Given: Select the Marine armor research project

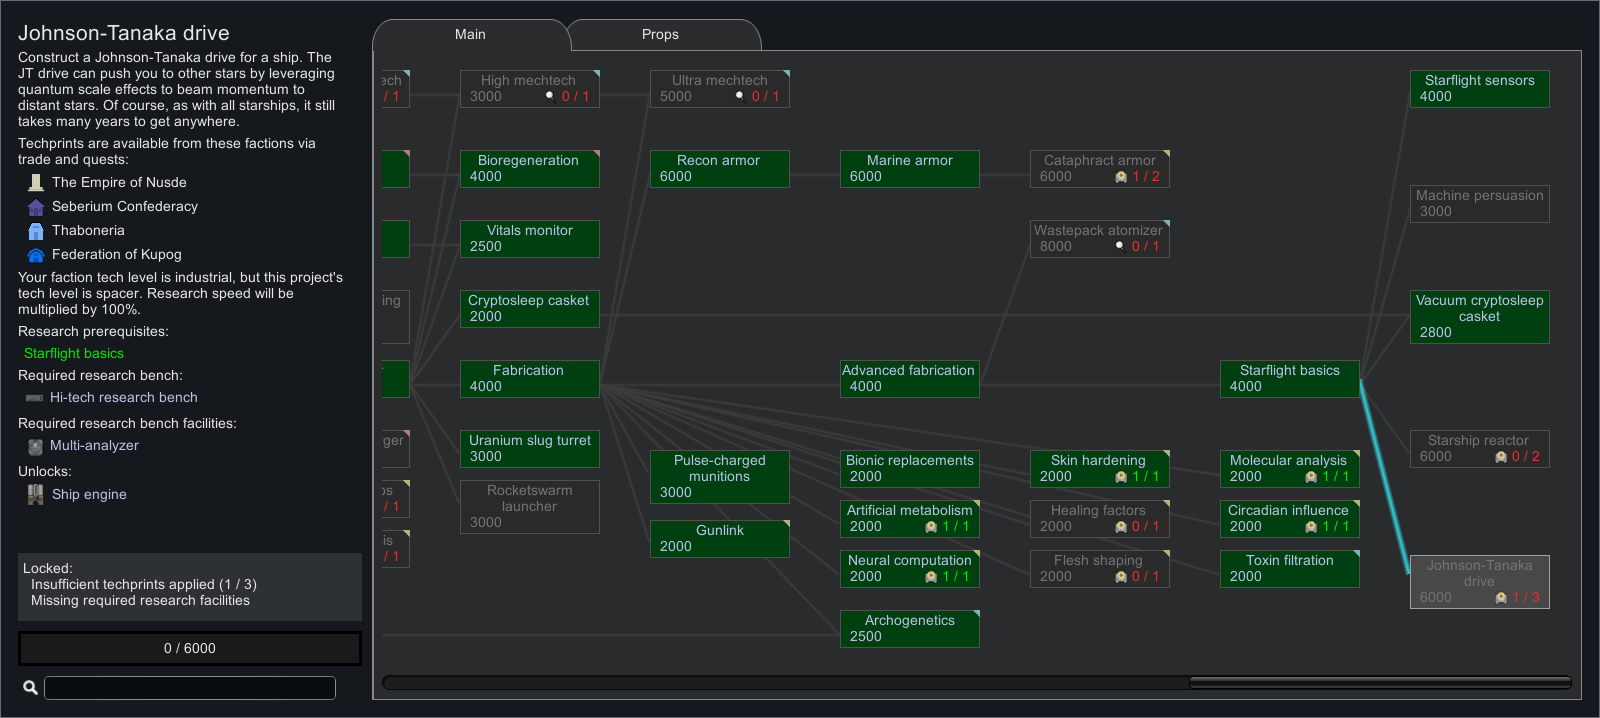Looking at the screenshot, I should point(910,169).
